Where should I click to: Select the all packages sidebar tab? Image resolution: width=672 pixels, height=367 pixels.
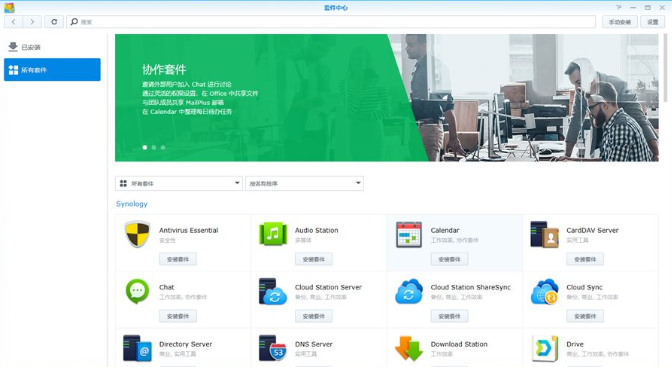pos(52,70)
